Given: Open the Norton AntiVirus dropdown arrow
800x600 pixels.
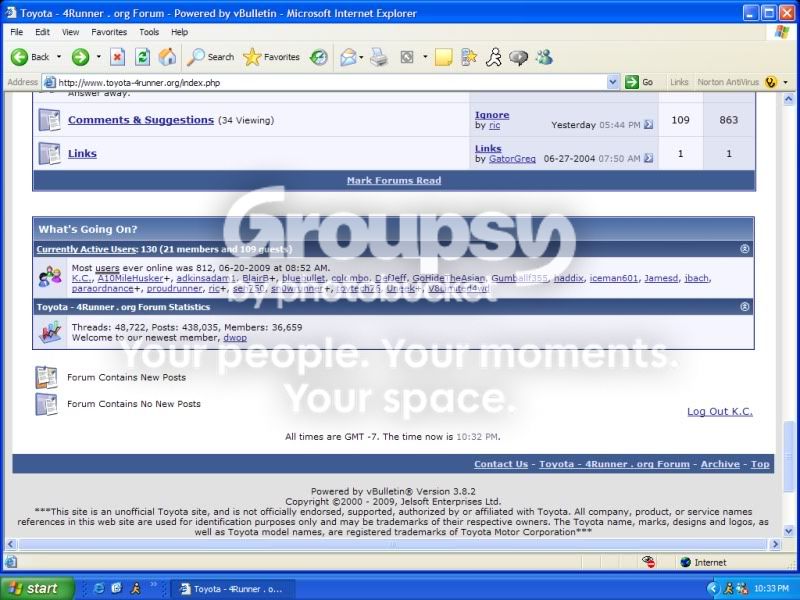Looking at the screenshot, I should 786,82.
